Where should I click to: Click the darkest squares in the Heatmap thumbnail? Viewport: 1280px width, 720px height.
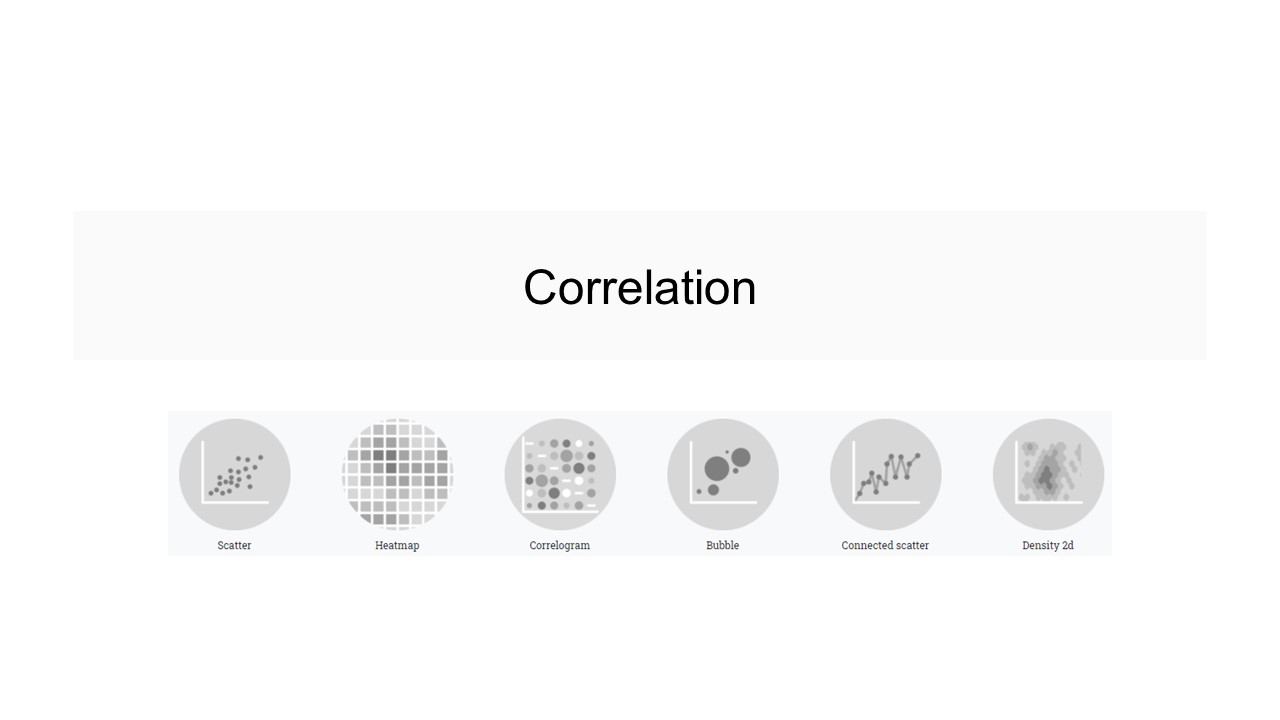[391, 468]
